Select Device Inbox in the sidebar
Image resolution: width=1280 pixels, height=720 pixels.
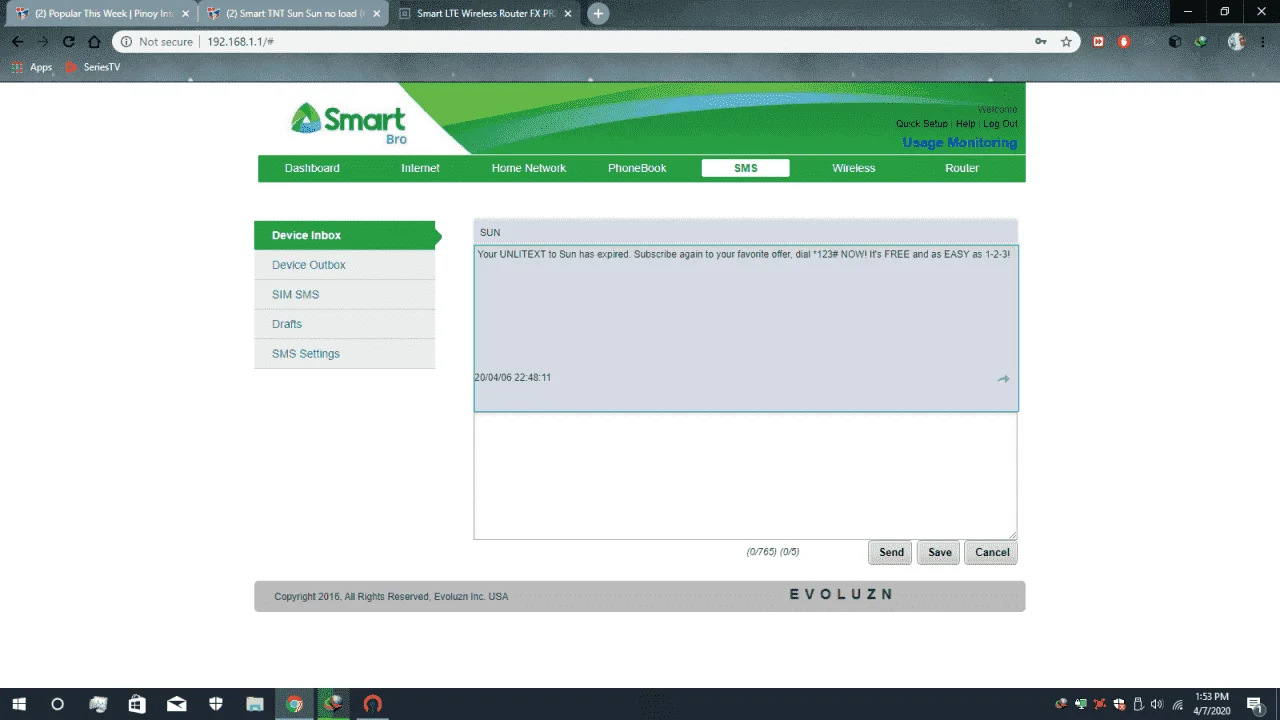[345, 235]
